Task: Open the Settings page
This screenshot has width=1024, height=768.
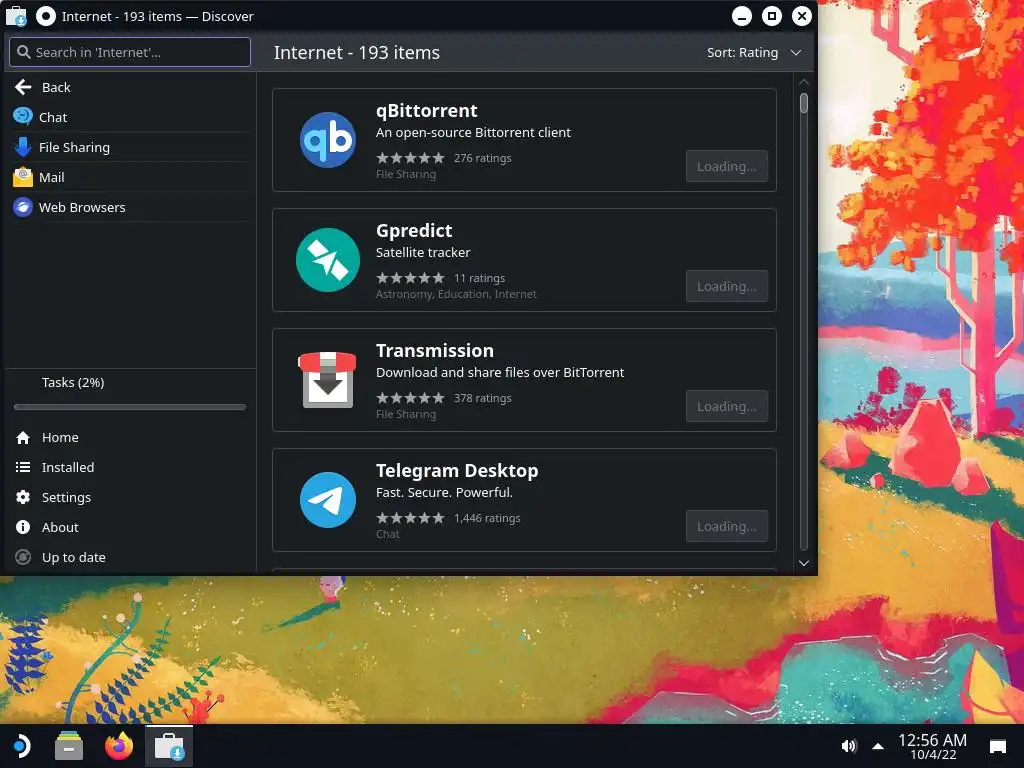Action: coord(130,498)
